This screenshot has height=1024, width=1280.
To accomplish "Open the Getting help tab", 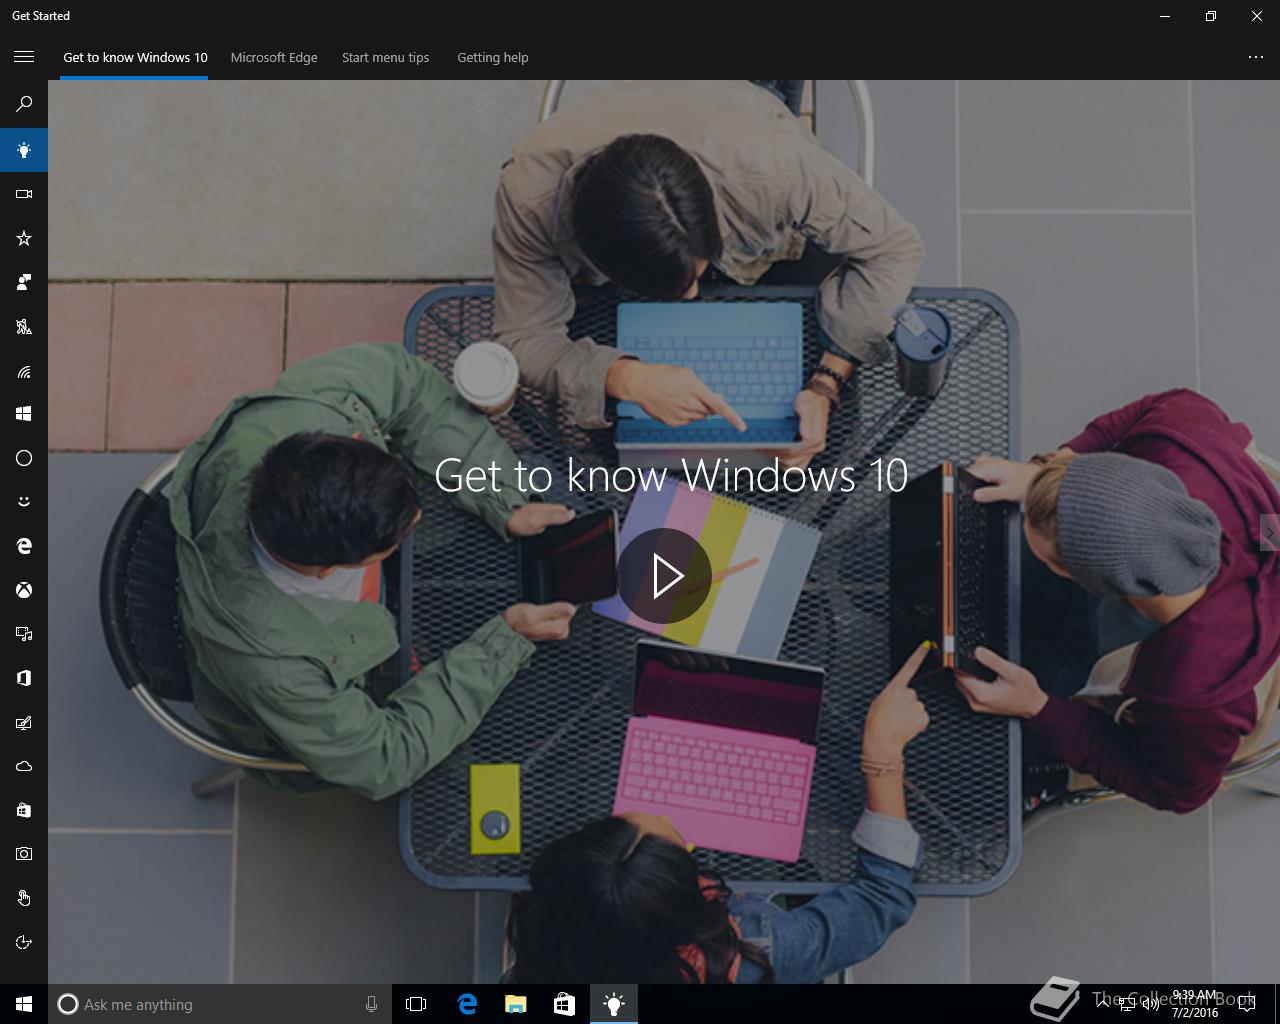I will pos(493,57).
